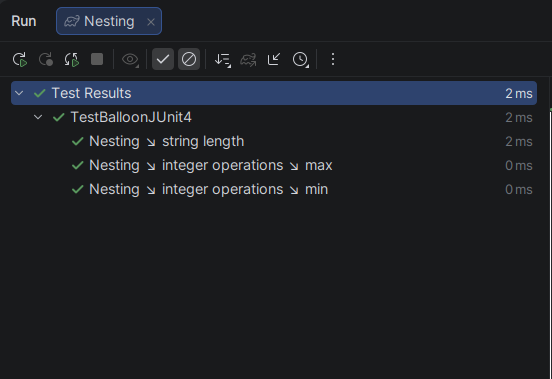The height and width of the screenshot is (379, 552).
Task: Open the test history clock menu
Action: click(x=301, y=59)
